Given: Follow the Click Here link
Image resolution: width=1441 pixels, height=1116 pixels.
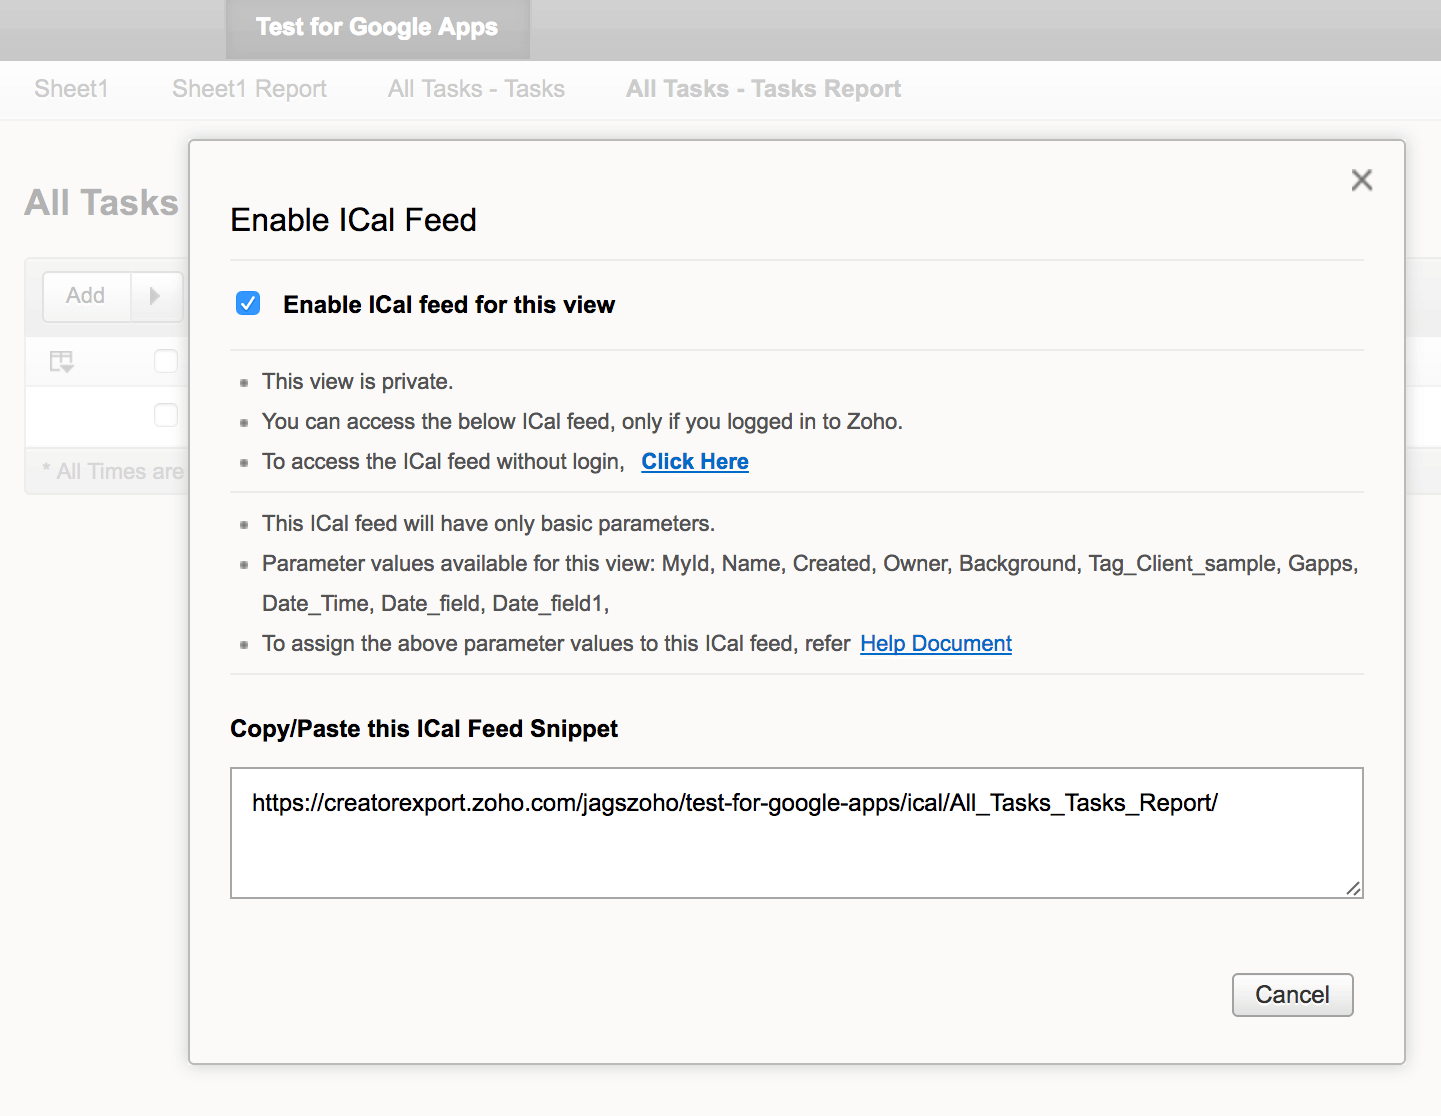Looking at the screenshot, I should (x=695, y=461).
